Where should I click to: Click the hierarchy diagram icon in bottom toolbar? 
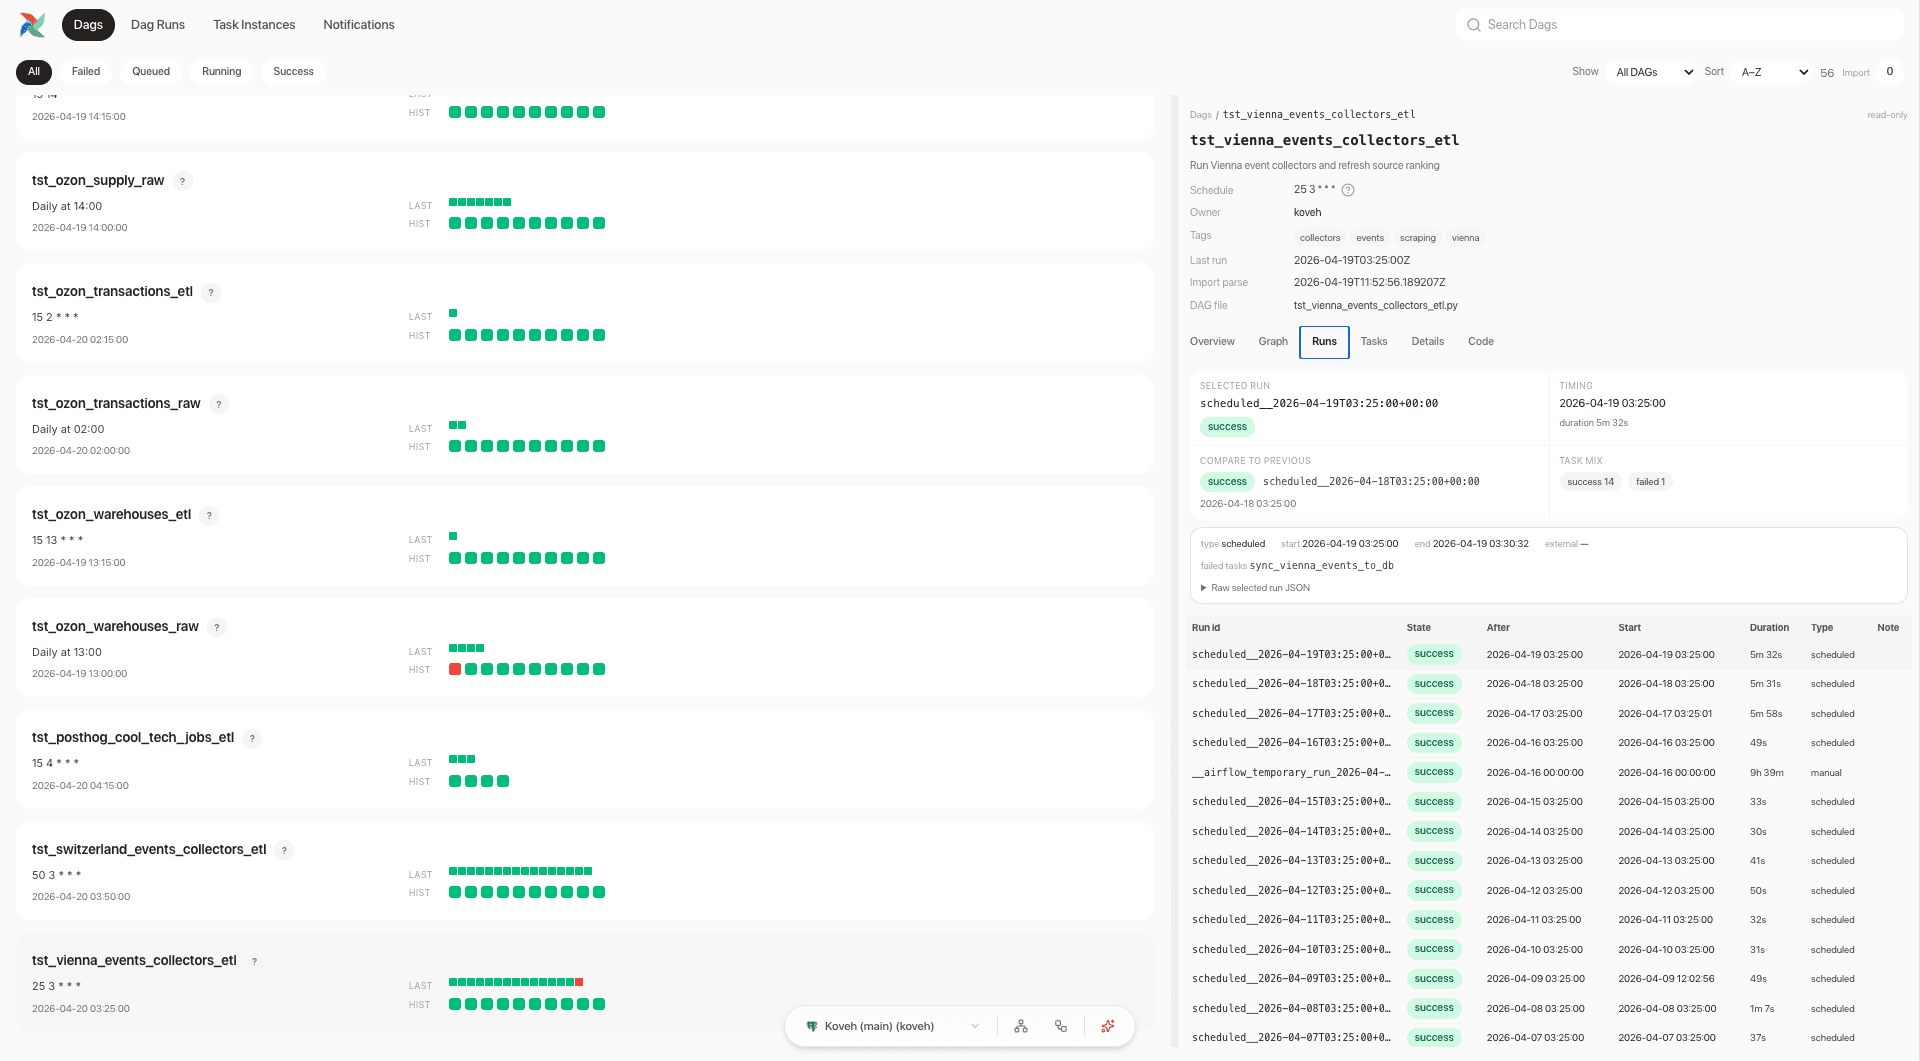point(1021,1026)
